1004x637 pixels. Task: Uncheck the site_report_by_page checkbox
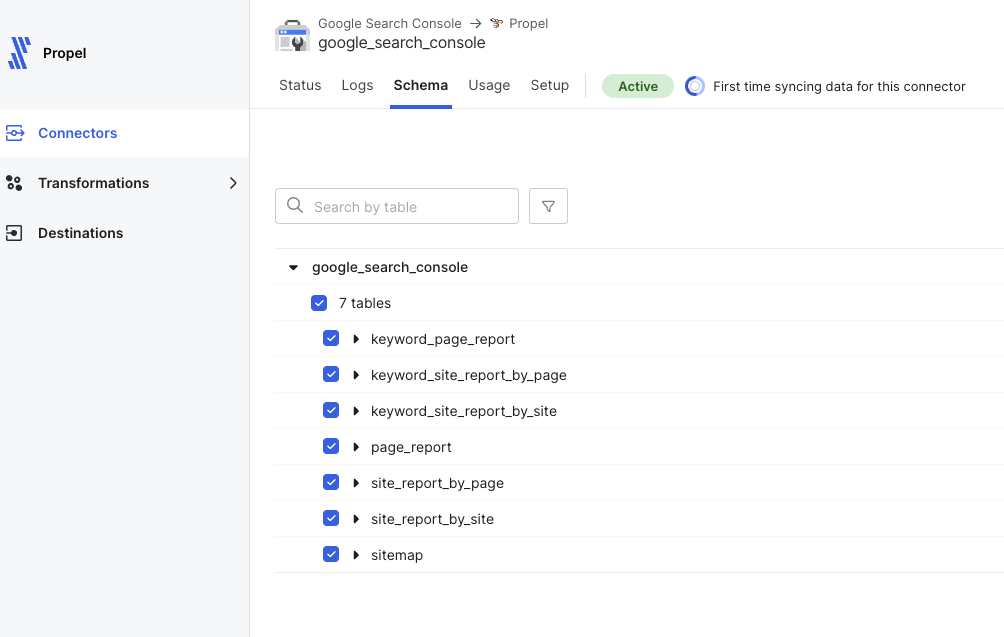(x=331, y=481)
